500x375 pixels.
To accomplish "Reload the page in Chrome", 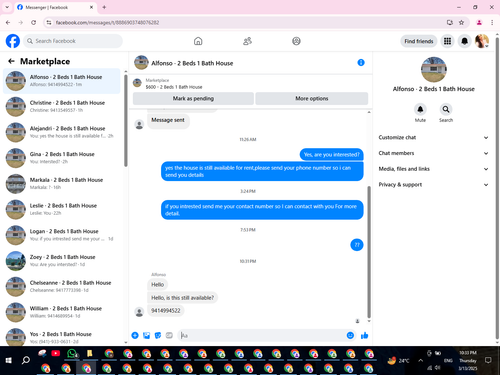I will click(x=33, y=22).
